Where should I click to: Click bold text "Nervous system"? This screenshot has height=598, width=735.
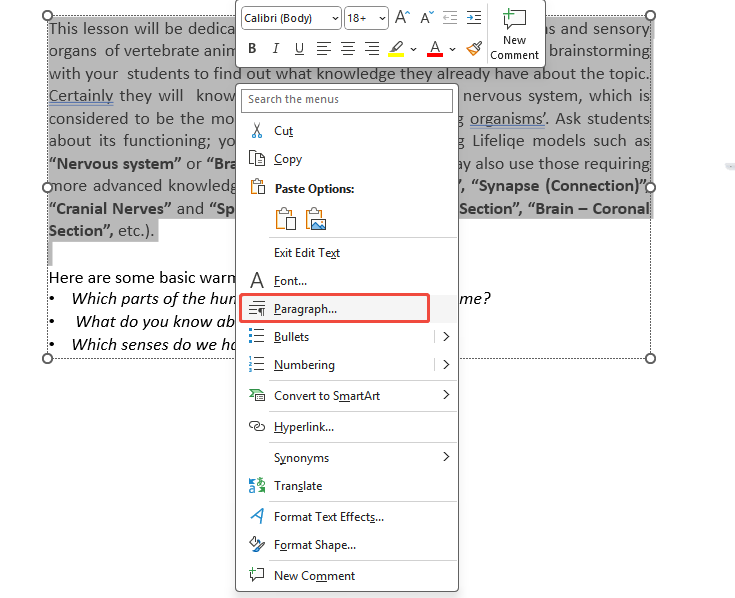coord(115,164)
